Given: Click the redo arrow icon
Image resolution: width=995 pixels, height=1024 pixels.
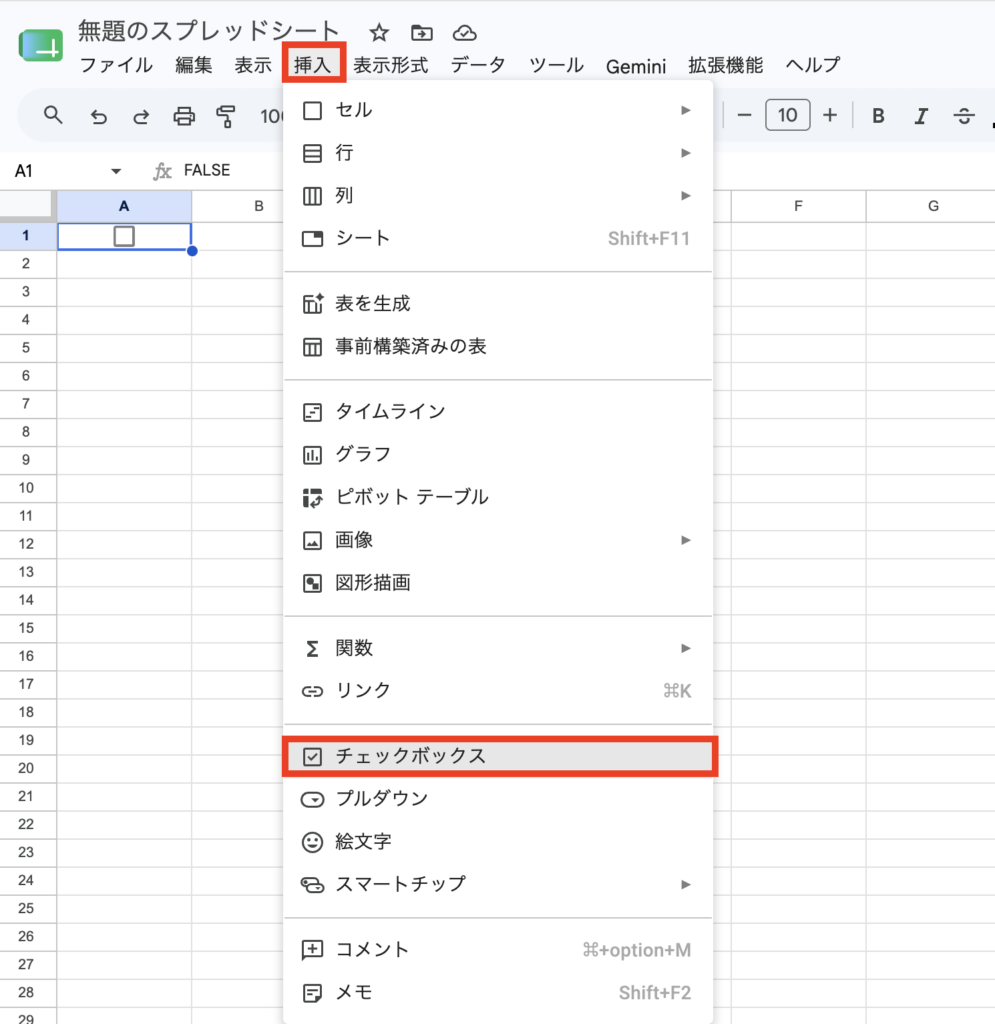Looking at the screenshot, I should 140,116.
